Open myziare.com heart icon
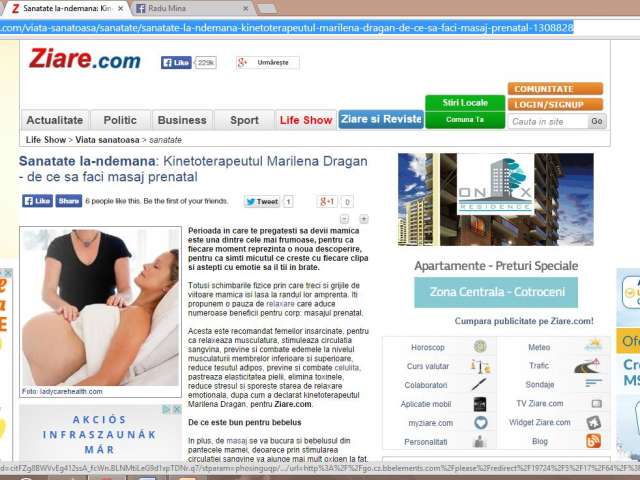640x480 pixels. point(480,422)
